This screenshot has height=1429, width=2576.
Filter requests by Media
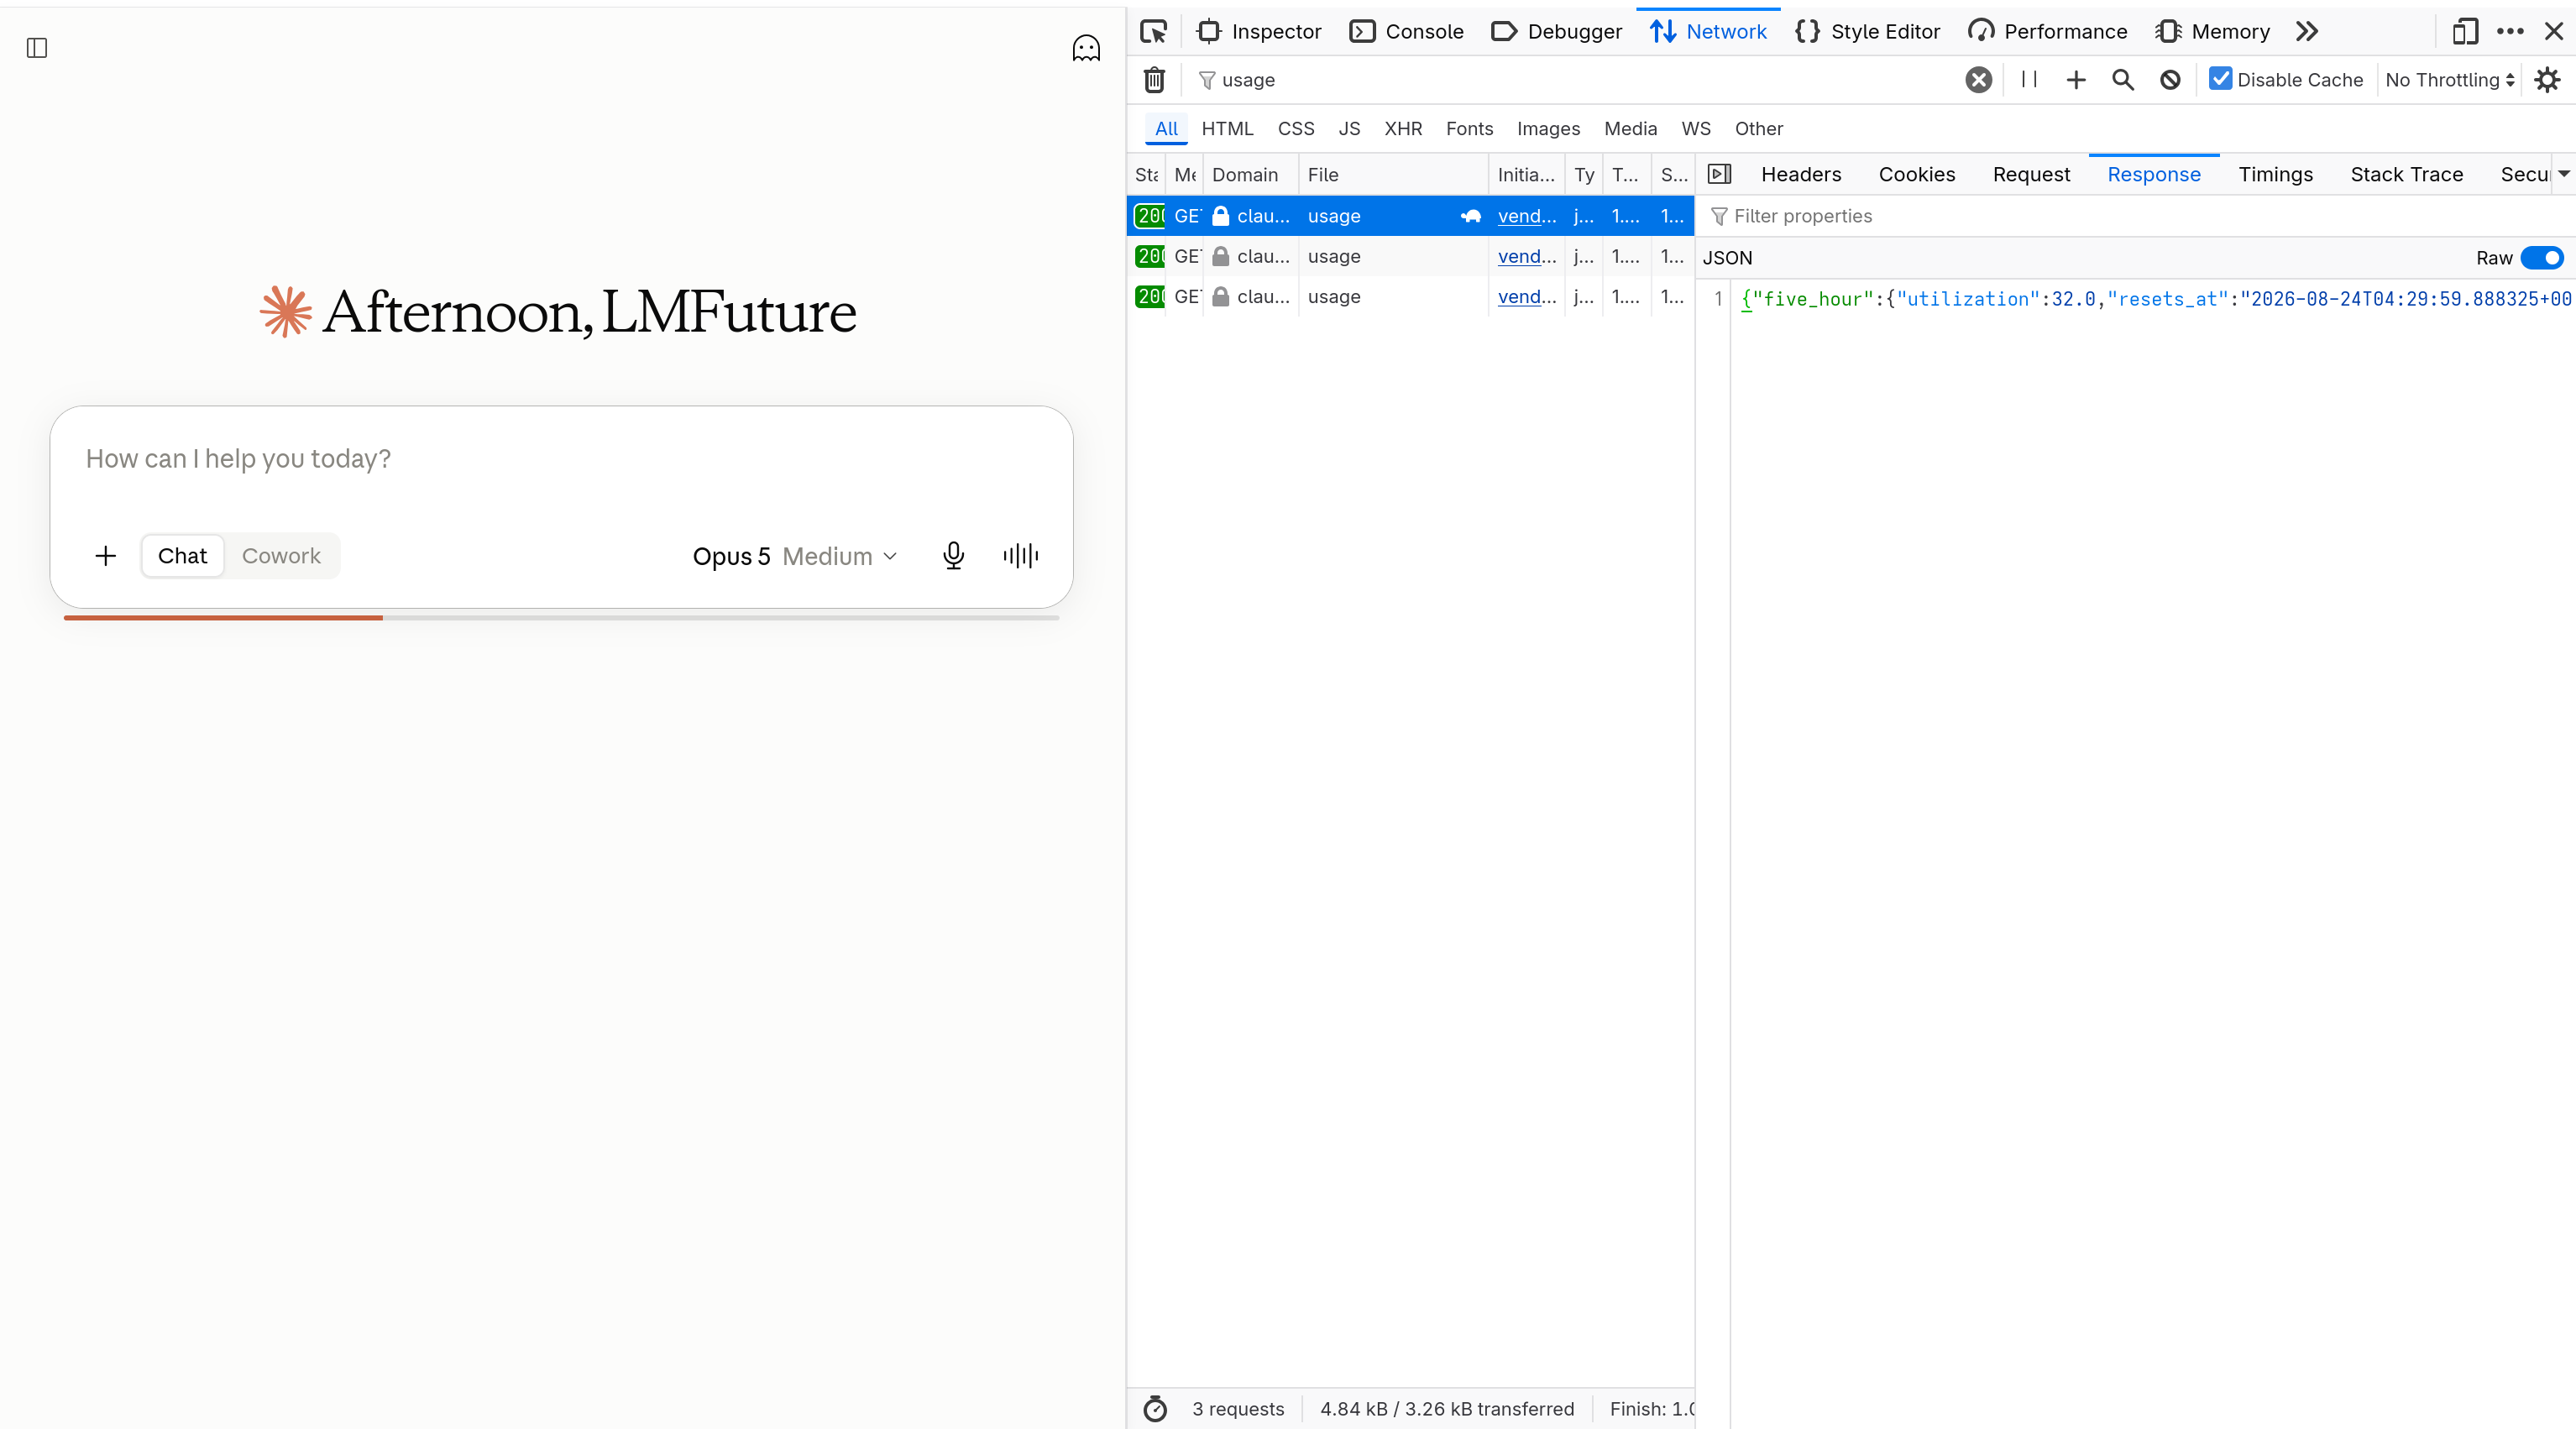(x=1630, y=128)
